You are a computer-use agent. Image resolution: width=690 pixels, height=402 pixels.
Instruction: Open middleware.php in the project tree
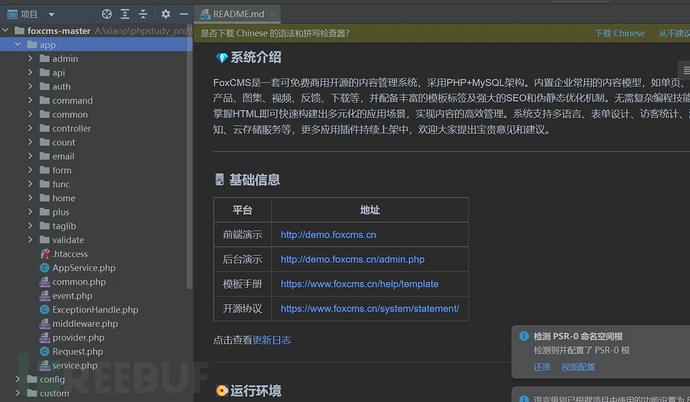(85, 324)
